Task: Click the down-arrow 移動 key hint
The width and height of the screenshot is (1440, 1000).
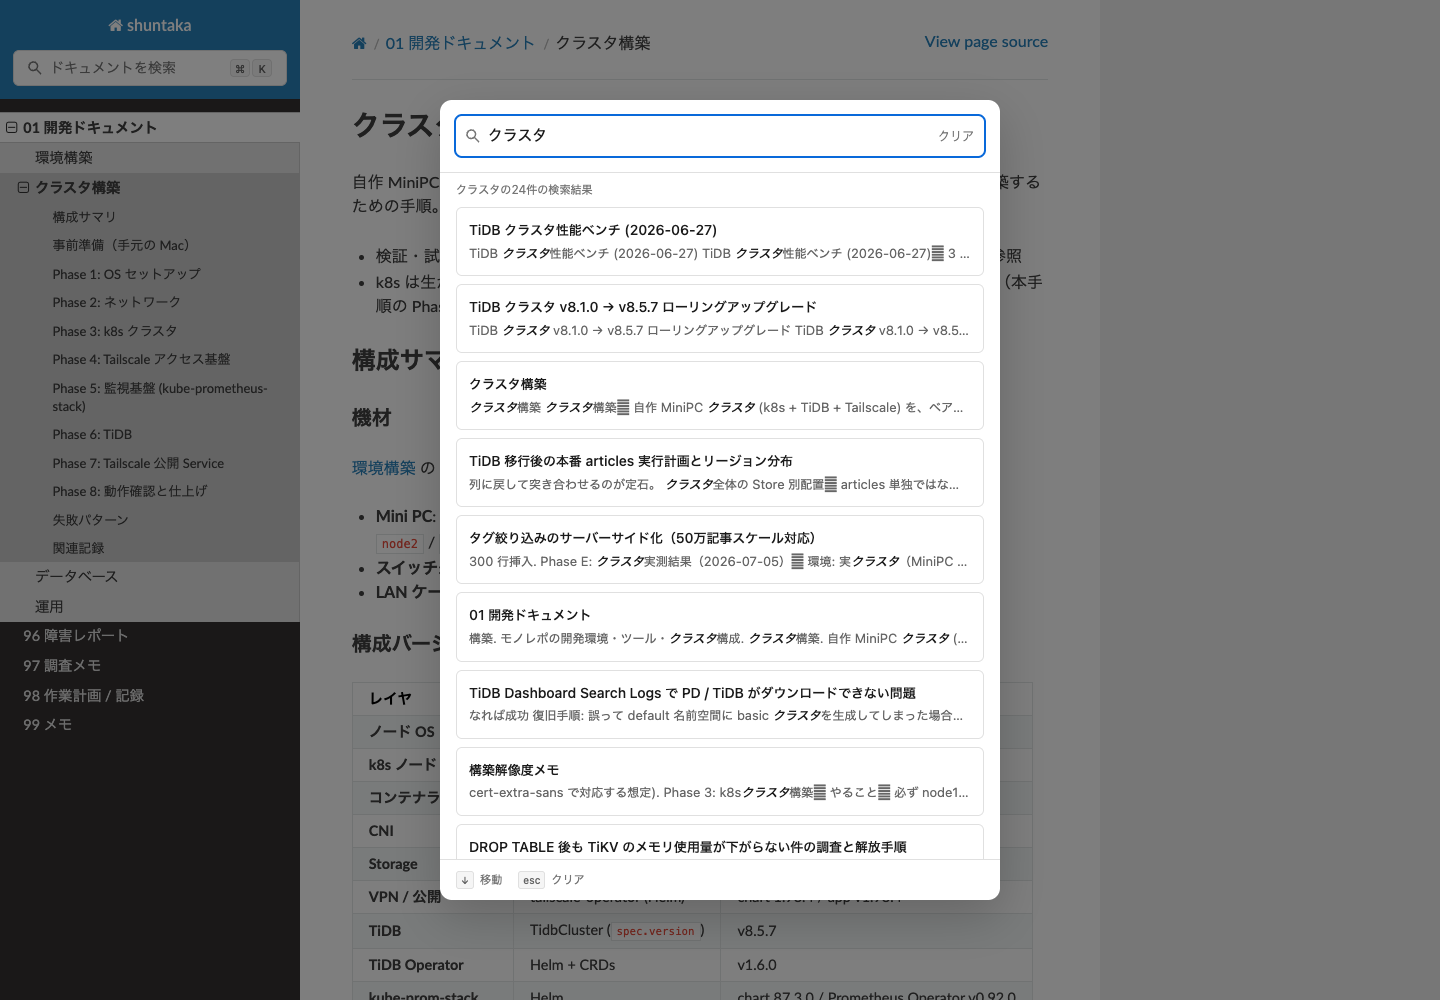Action: (x=465, y=880)
